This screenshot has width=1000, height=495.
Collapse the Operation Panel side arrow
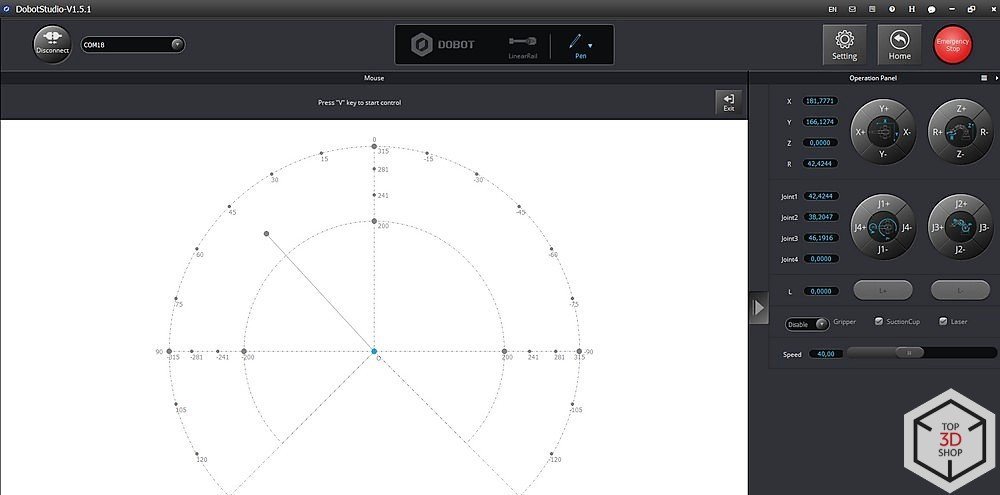click(758, 307)
